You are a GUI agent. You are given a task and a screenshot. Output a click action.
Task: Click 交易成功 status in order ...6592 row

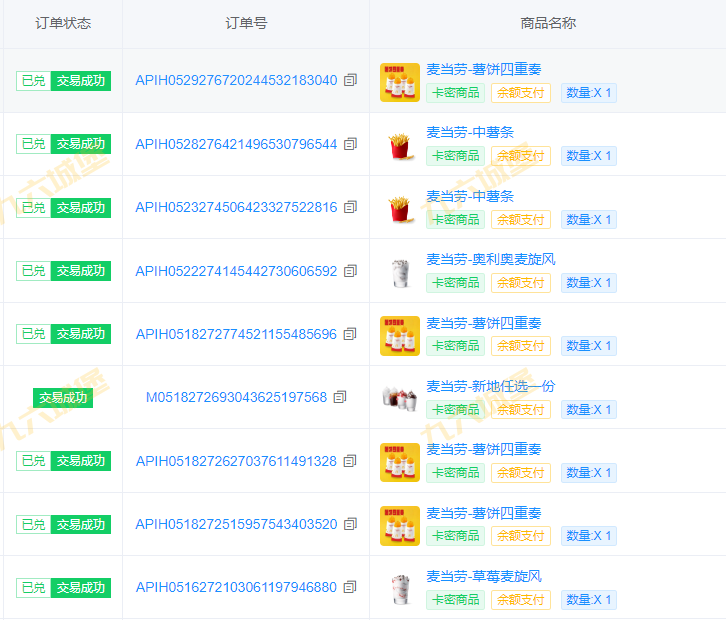click(81, 271)
